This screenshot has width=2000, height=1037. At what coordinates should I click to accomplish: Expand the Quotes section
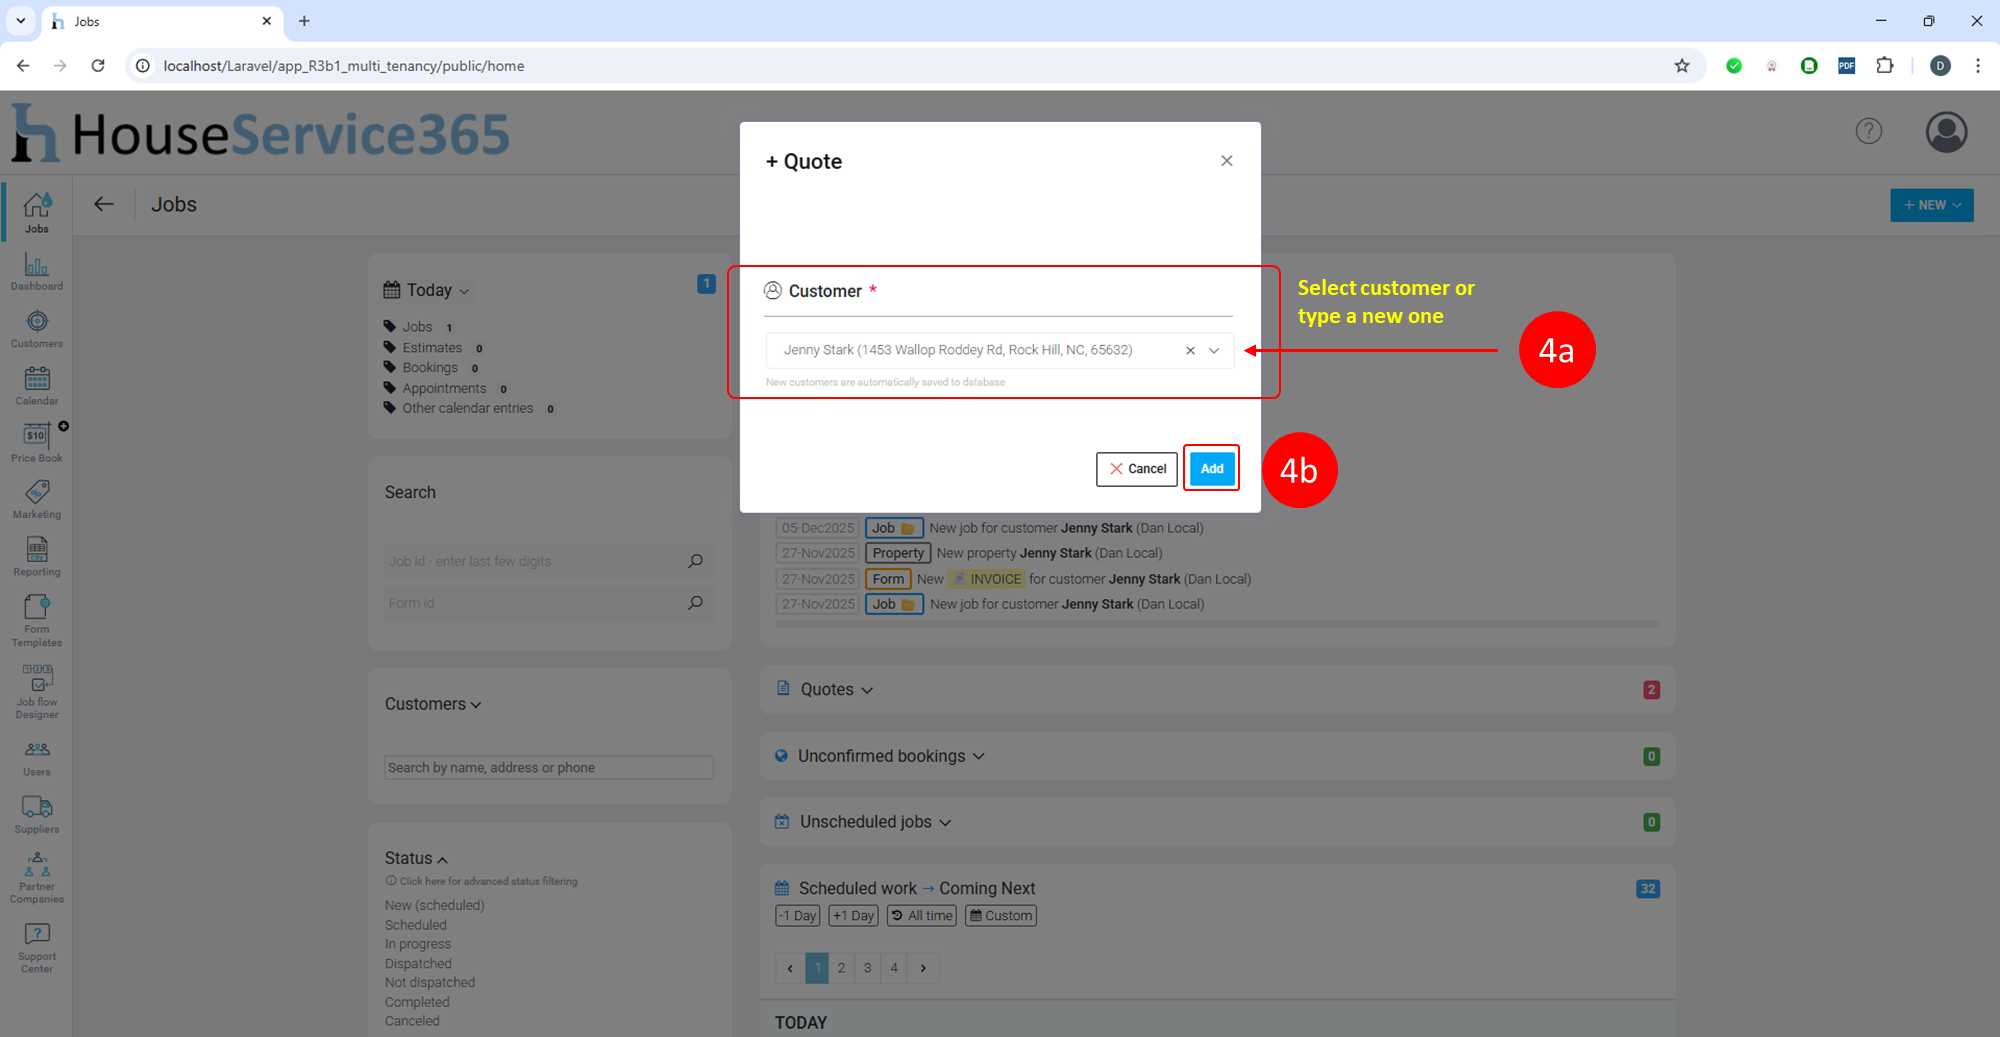tap(836, 690)
